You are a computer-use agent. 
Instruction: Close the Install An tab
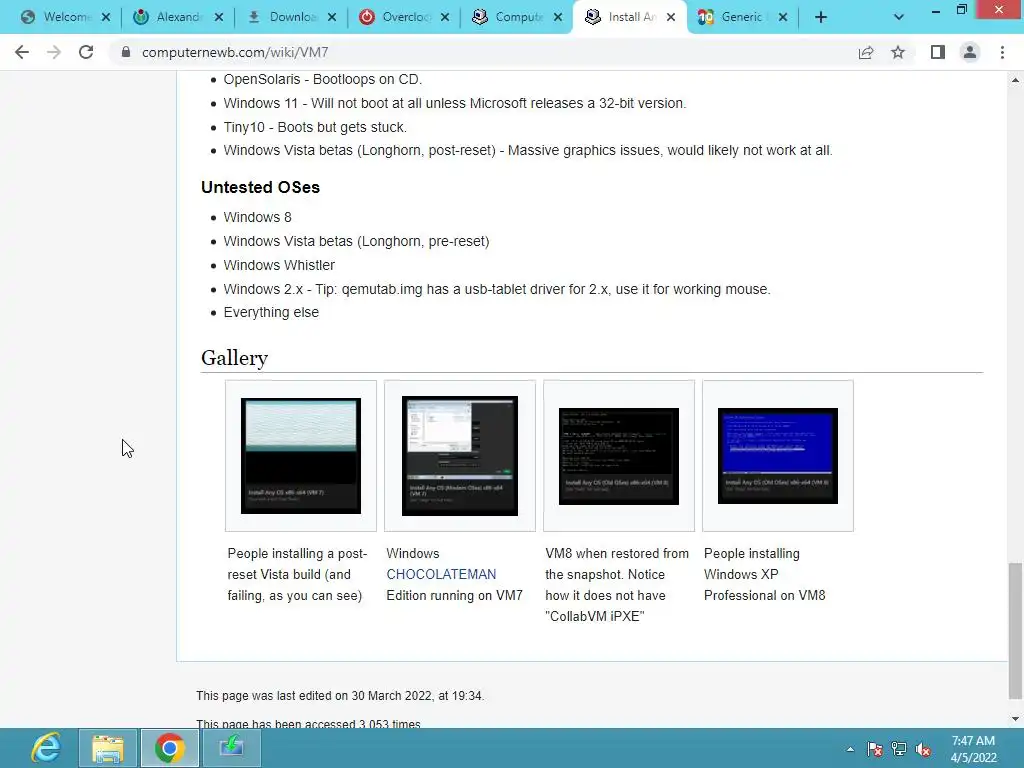pyautogui.click(x=671, y=18)
